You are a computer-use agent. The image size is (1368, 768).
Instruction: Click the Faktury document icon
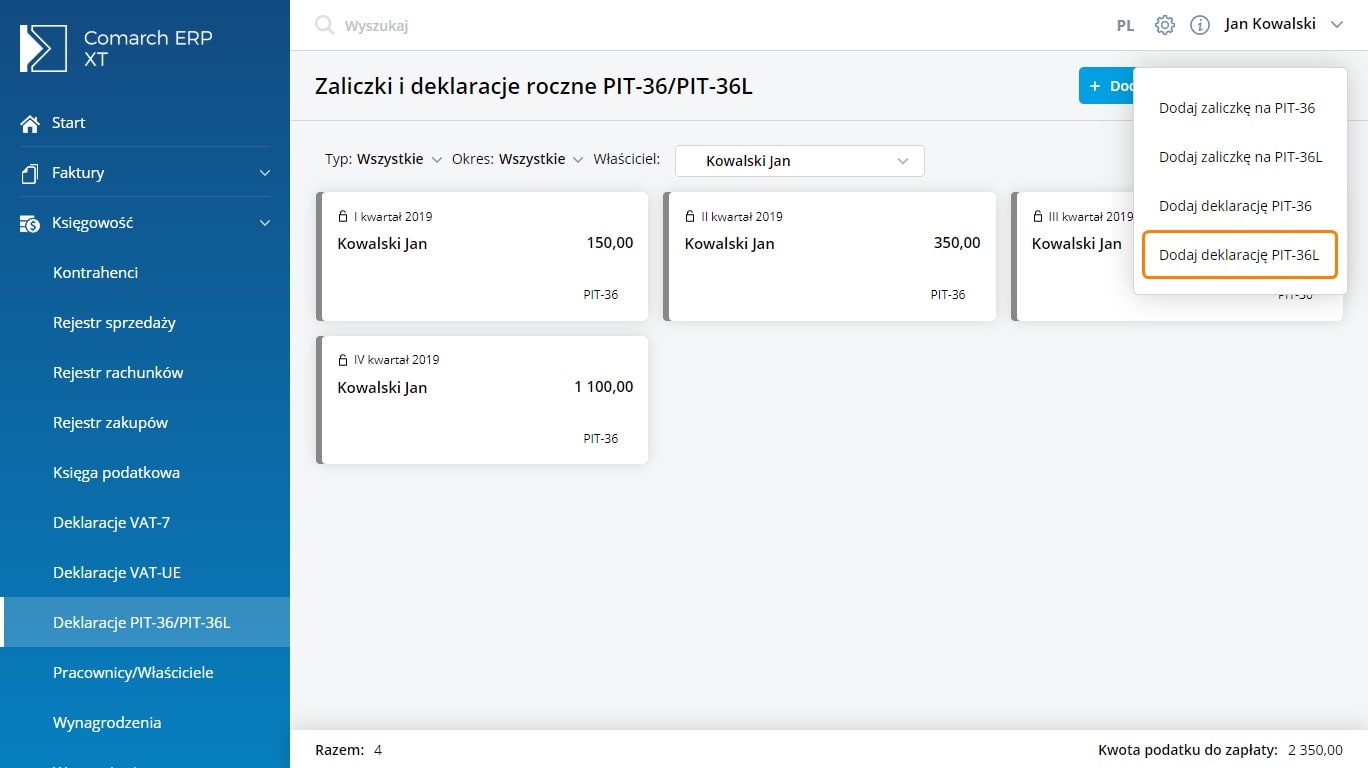coord(30,173)
